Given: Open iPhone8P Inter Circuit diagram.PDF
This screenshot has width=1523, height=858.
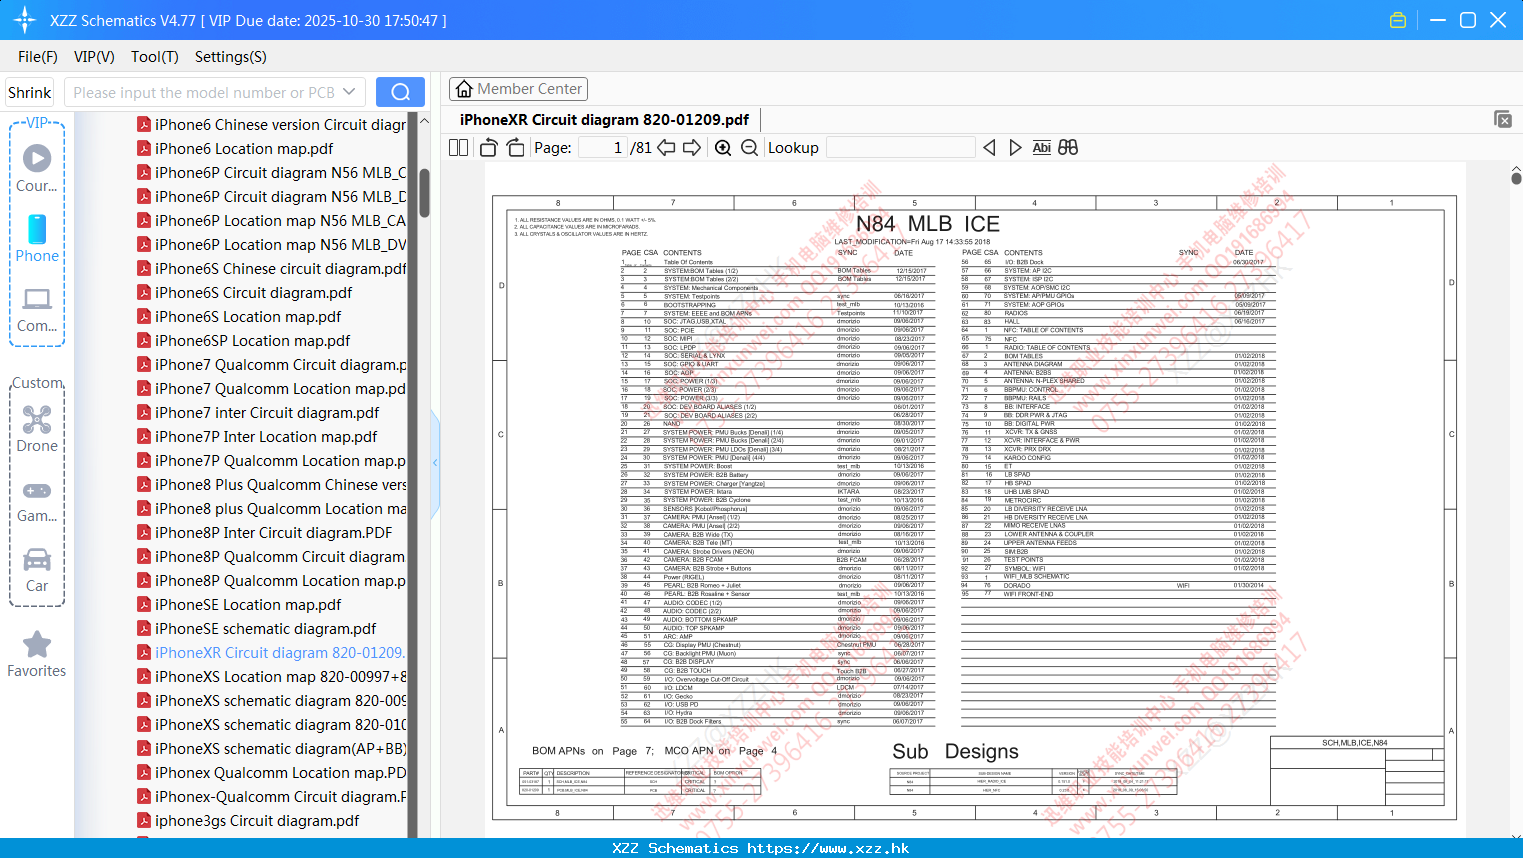Looking at the screenshot, I should [x=273, y=533].
